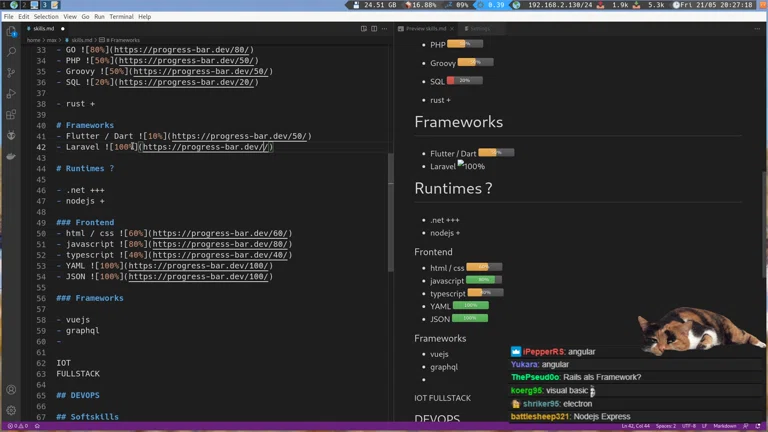Image resolution: width=768 pixels, height=432 pixels.
Task: Open the Search view in activity bar
Action: click(11, 52)
